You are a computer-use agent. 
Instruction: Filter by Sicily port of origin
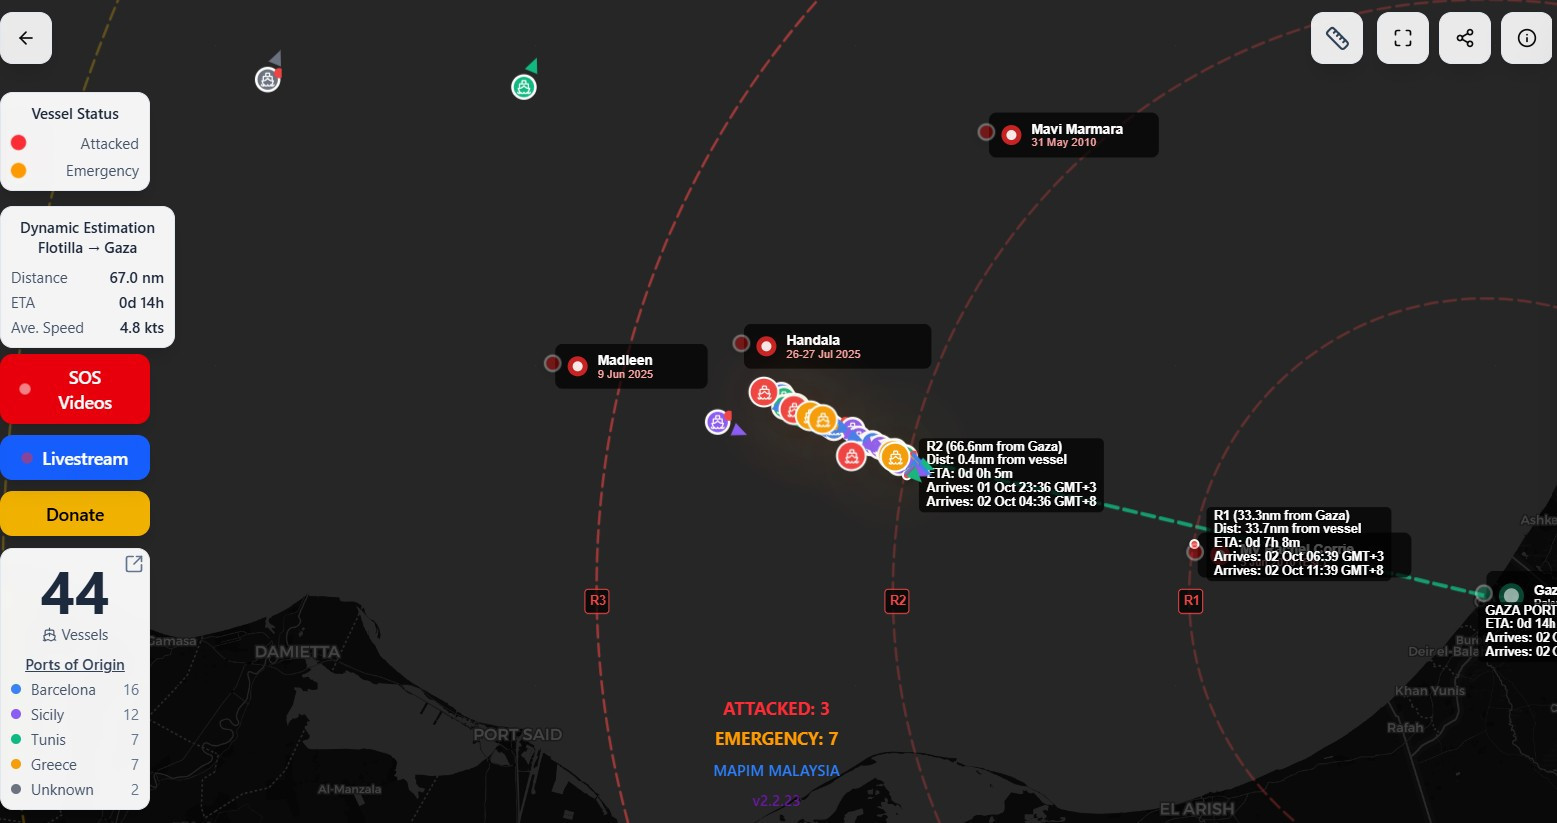(47, 715)
